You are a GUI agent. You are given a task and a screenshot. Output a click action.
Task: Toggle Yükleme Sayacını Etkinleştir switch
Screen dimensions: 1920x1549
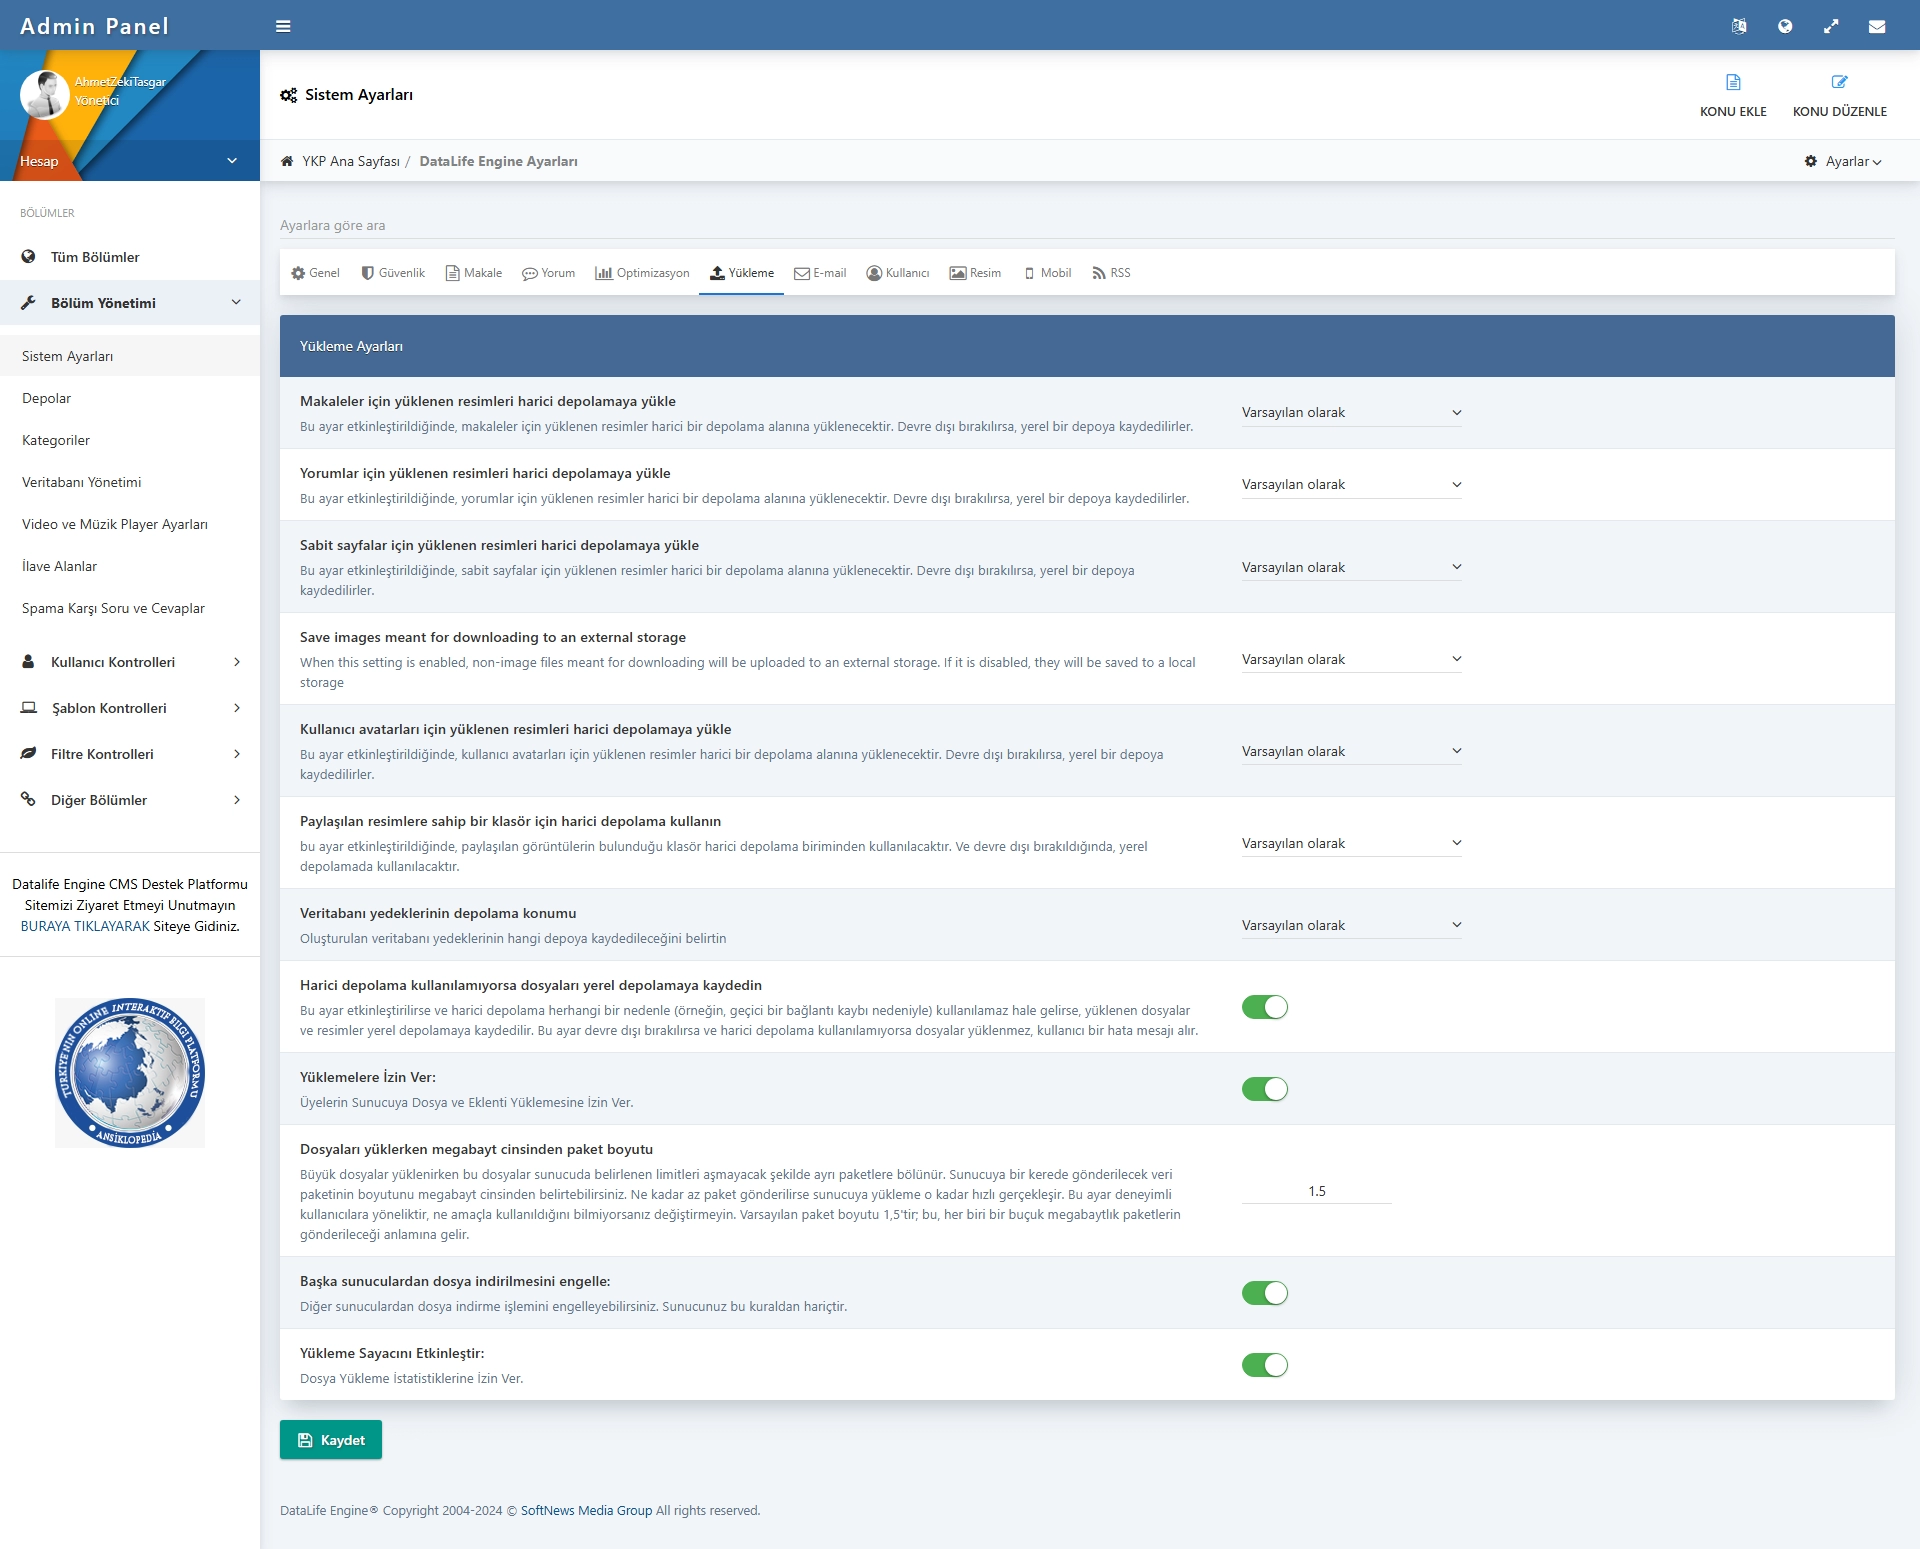1264,1365
